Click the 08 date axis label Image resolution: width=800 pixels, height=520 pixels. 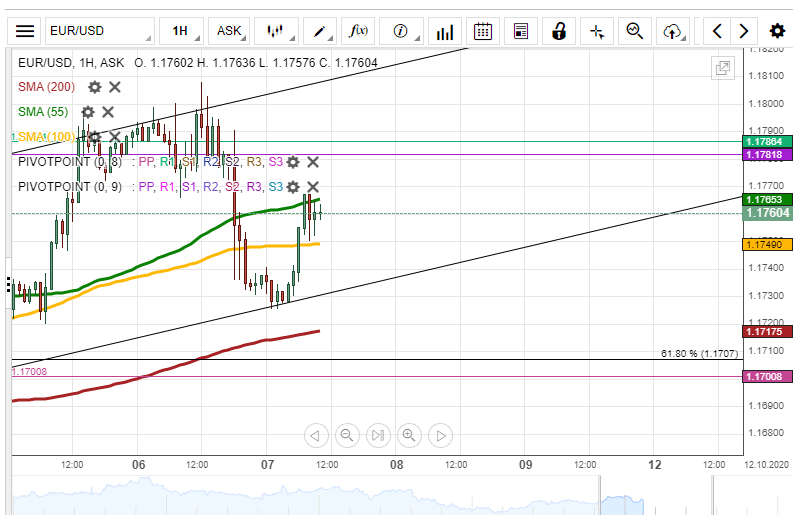(396, 464)
